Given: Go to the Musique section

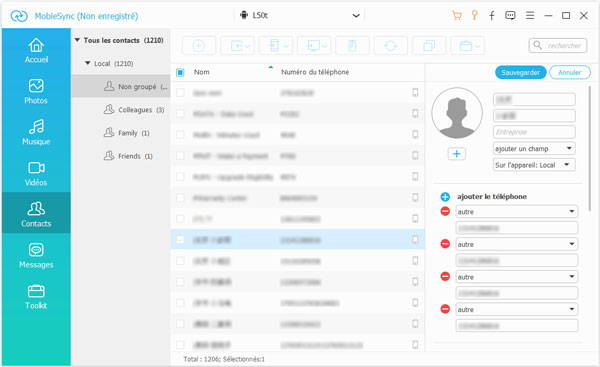Looking at the screenshot, I should click(x=36, y=132).
